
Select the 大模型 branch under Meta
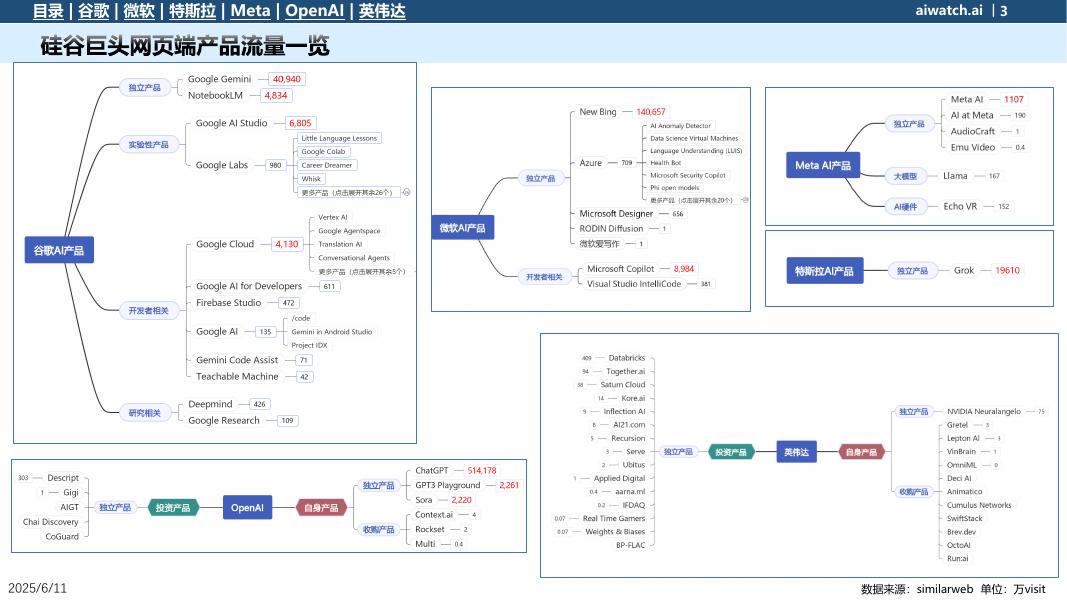click(905, 176)
